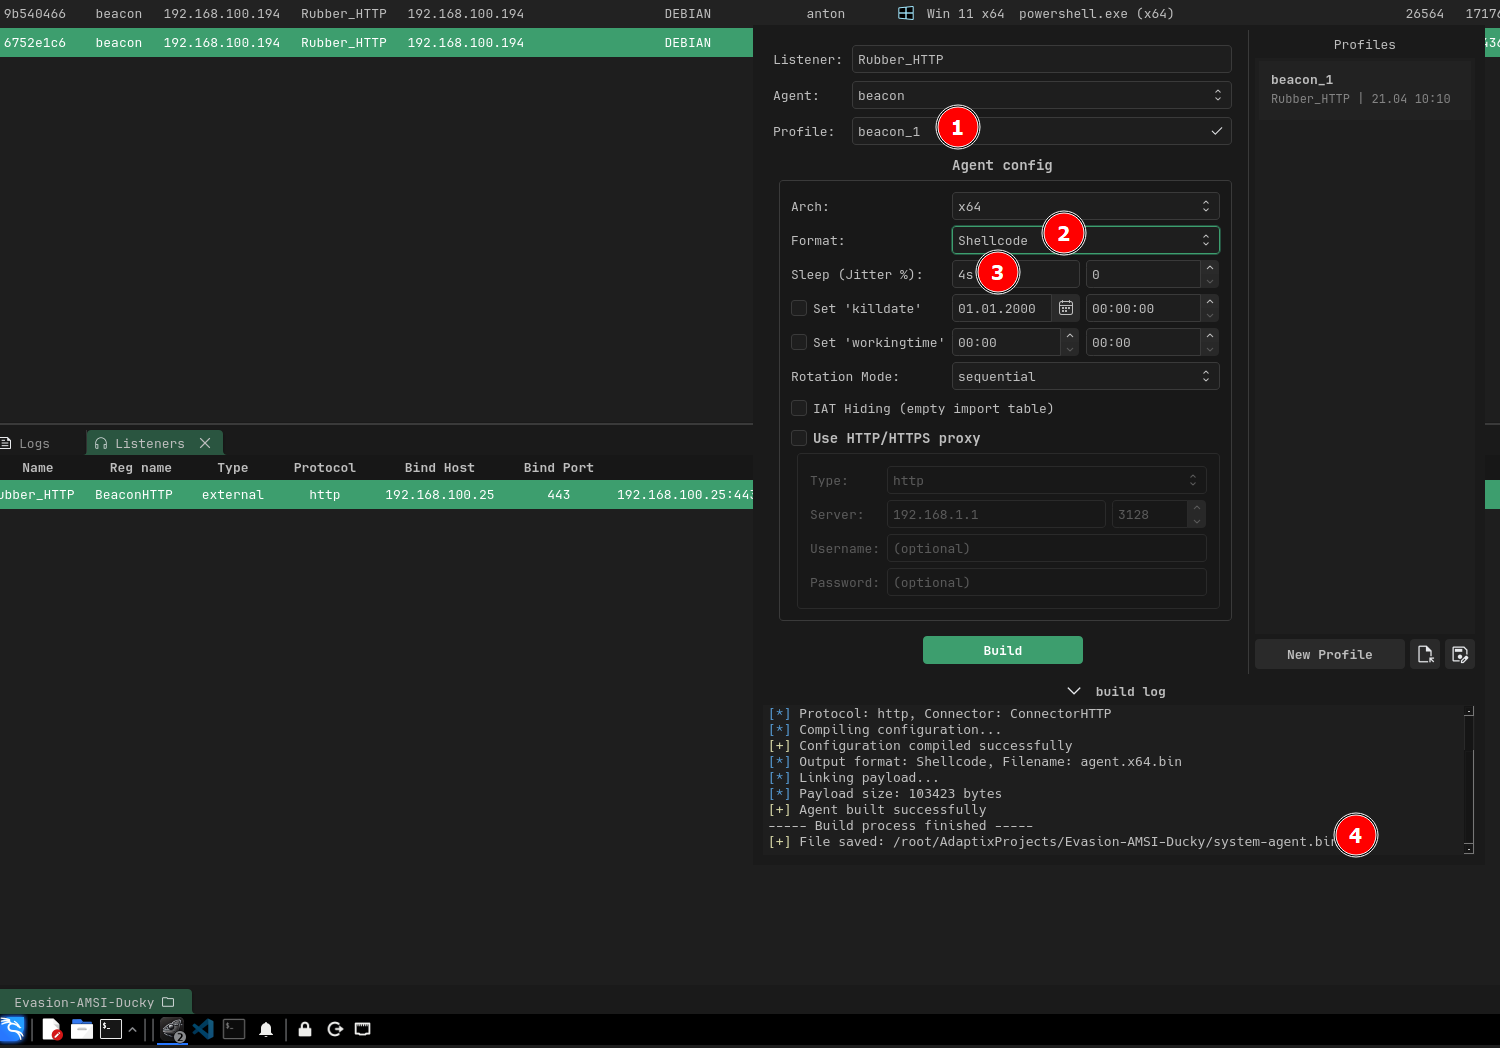Open Visual Studio Code from taskbar
The height and width of the screenshot is (1048, 1500).
[x=203, y=1029]
